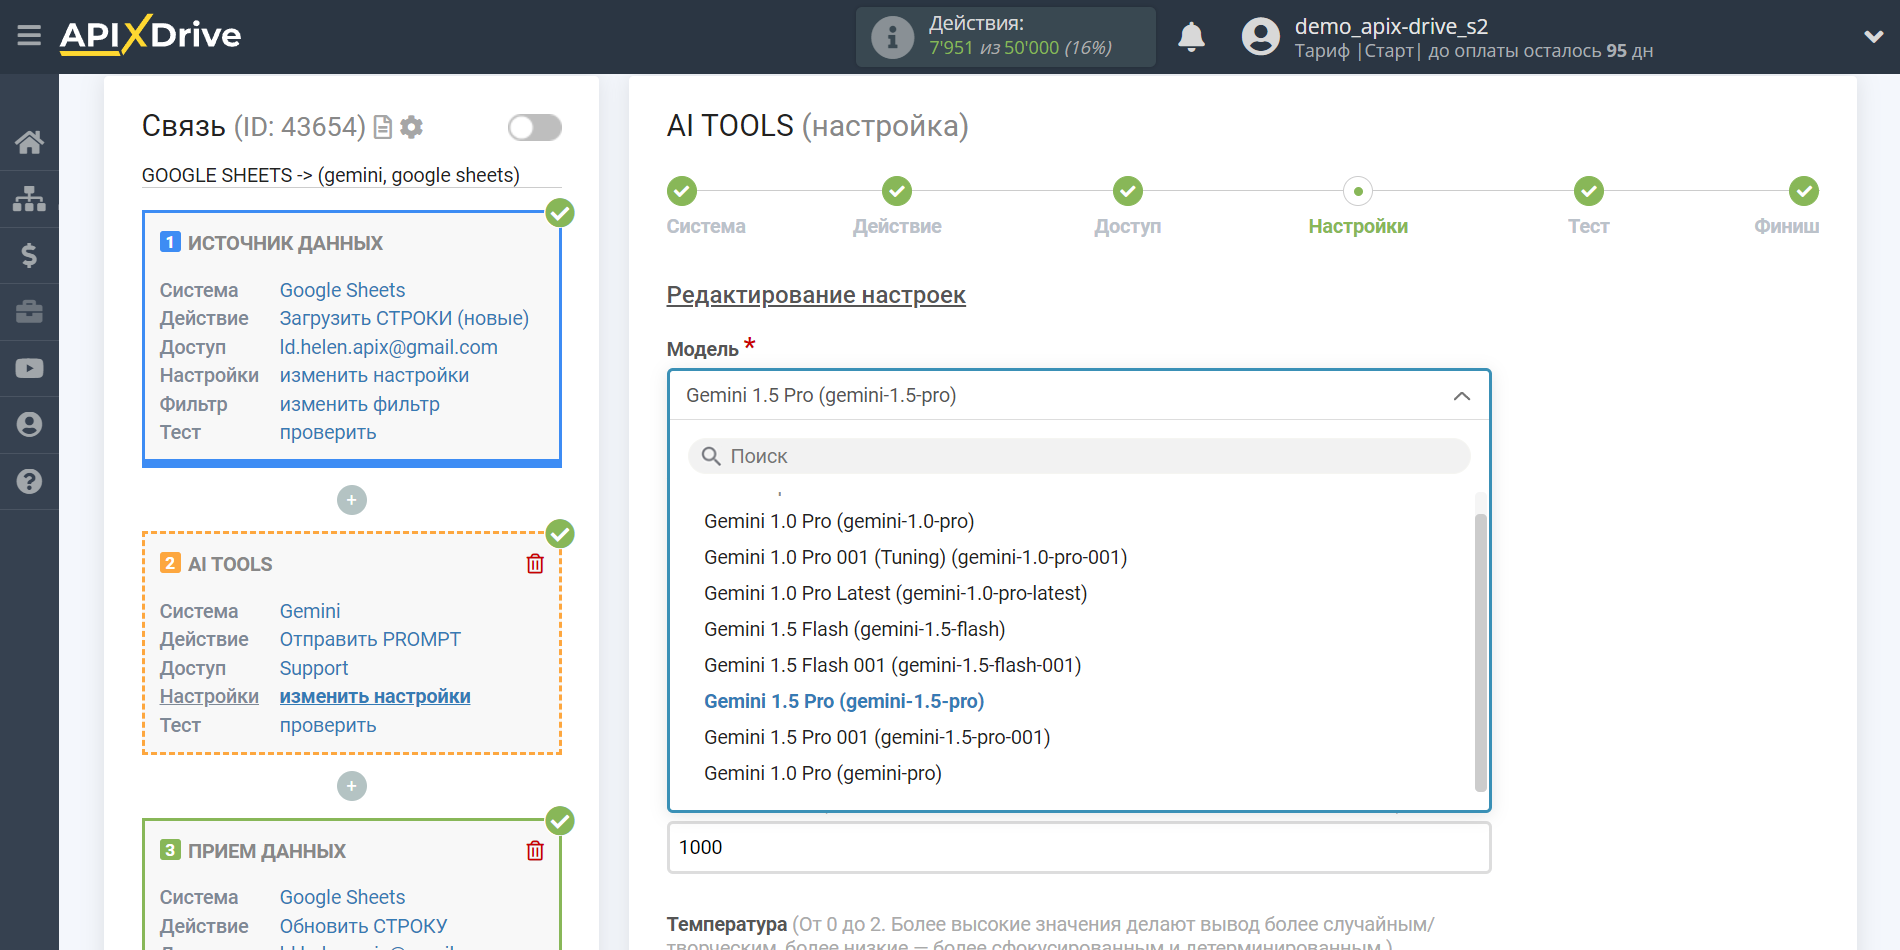Click the Редактирование настроек heading
This screenshot has height=950, width=1900.
816,295
